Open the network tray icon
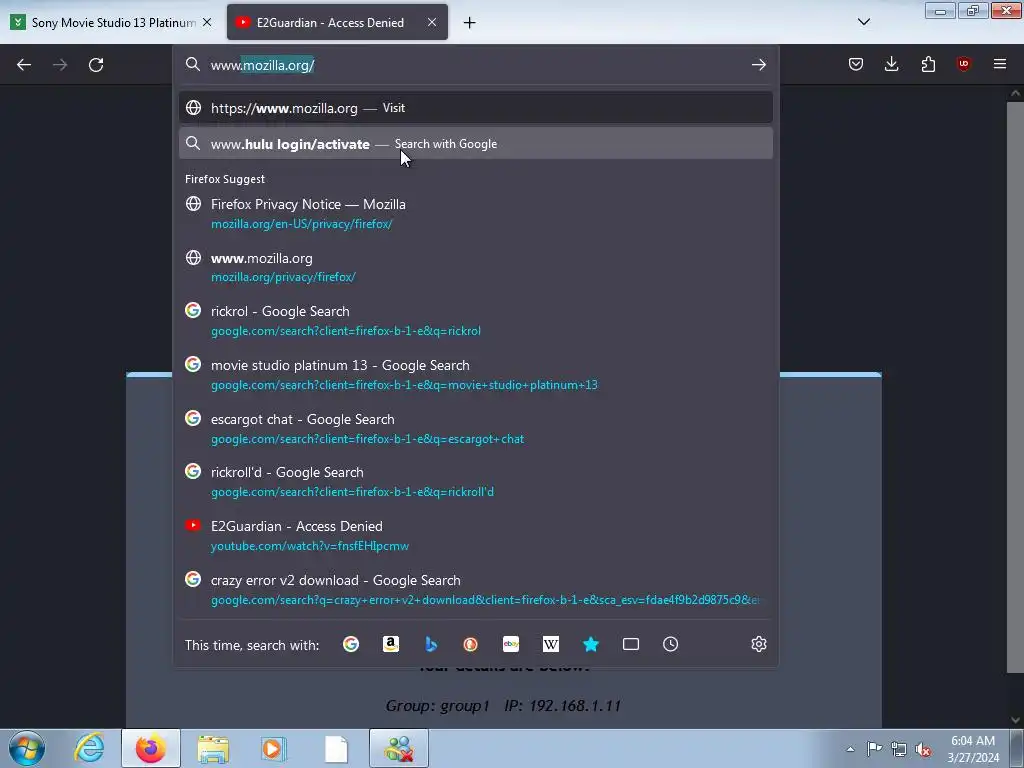Screen dimensions: 1024x768 coord(899,749)
